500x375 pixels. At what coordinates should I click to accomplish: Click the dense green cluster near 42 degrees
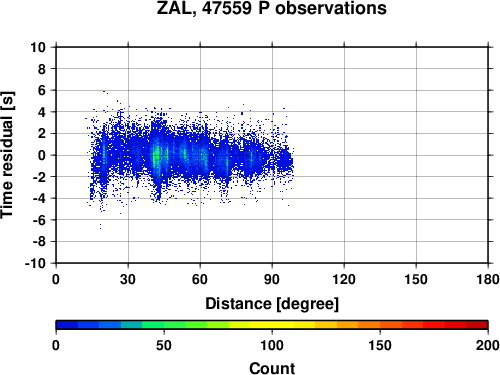click(x=155, y=157)
